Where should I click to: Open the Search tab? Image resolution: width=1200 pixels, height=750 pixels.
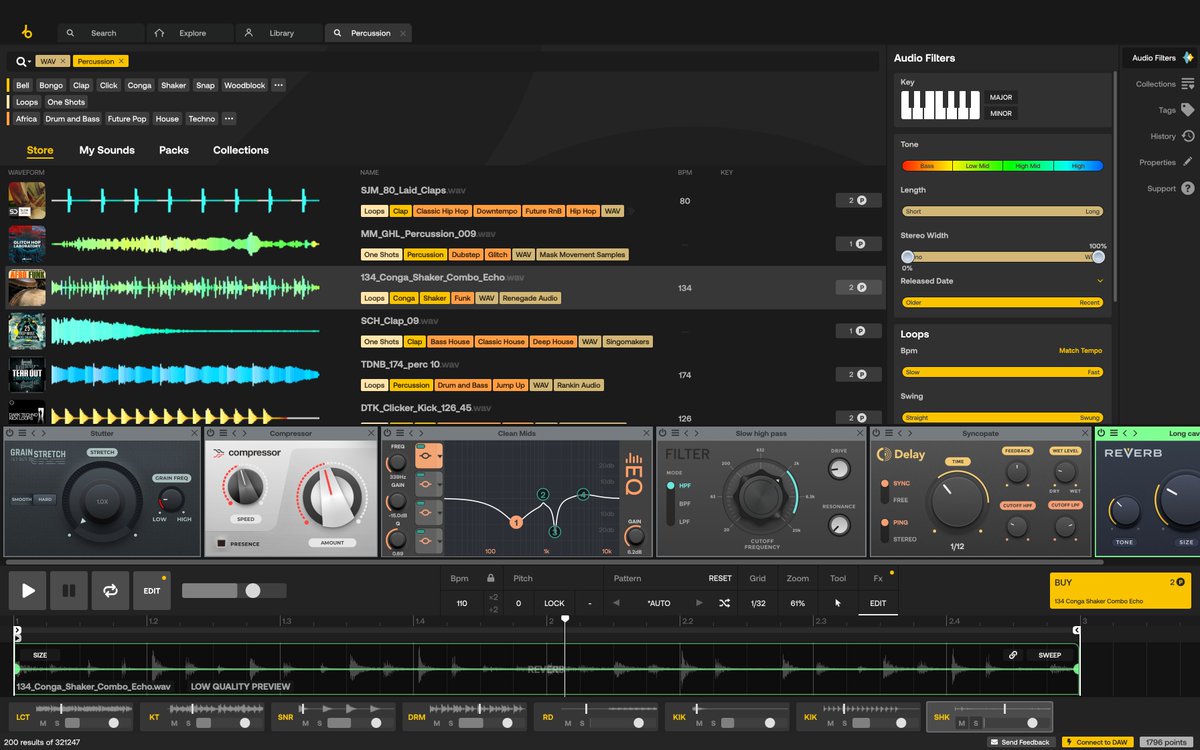(x=103, y=33)
